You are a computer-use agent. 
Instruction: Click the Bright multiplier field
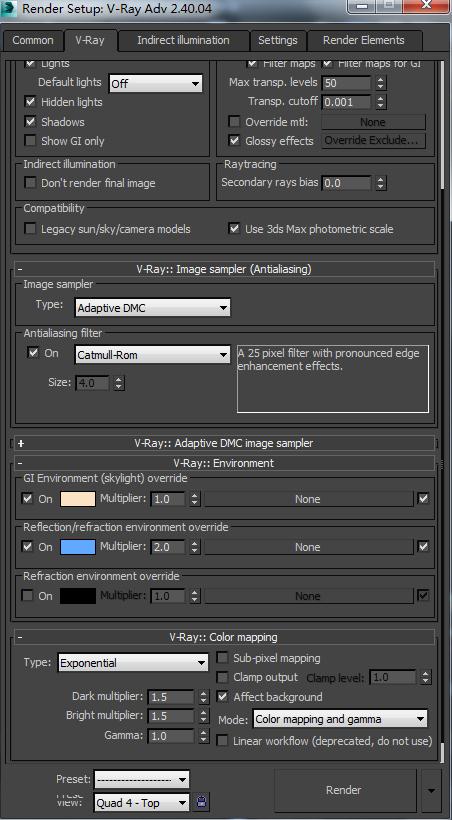[171, 716]
